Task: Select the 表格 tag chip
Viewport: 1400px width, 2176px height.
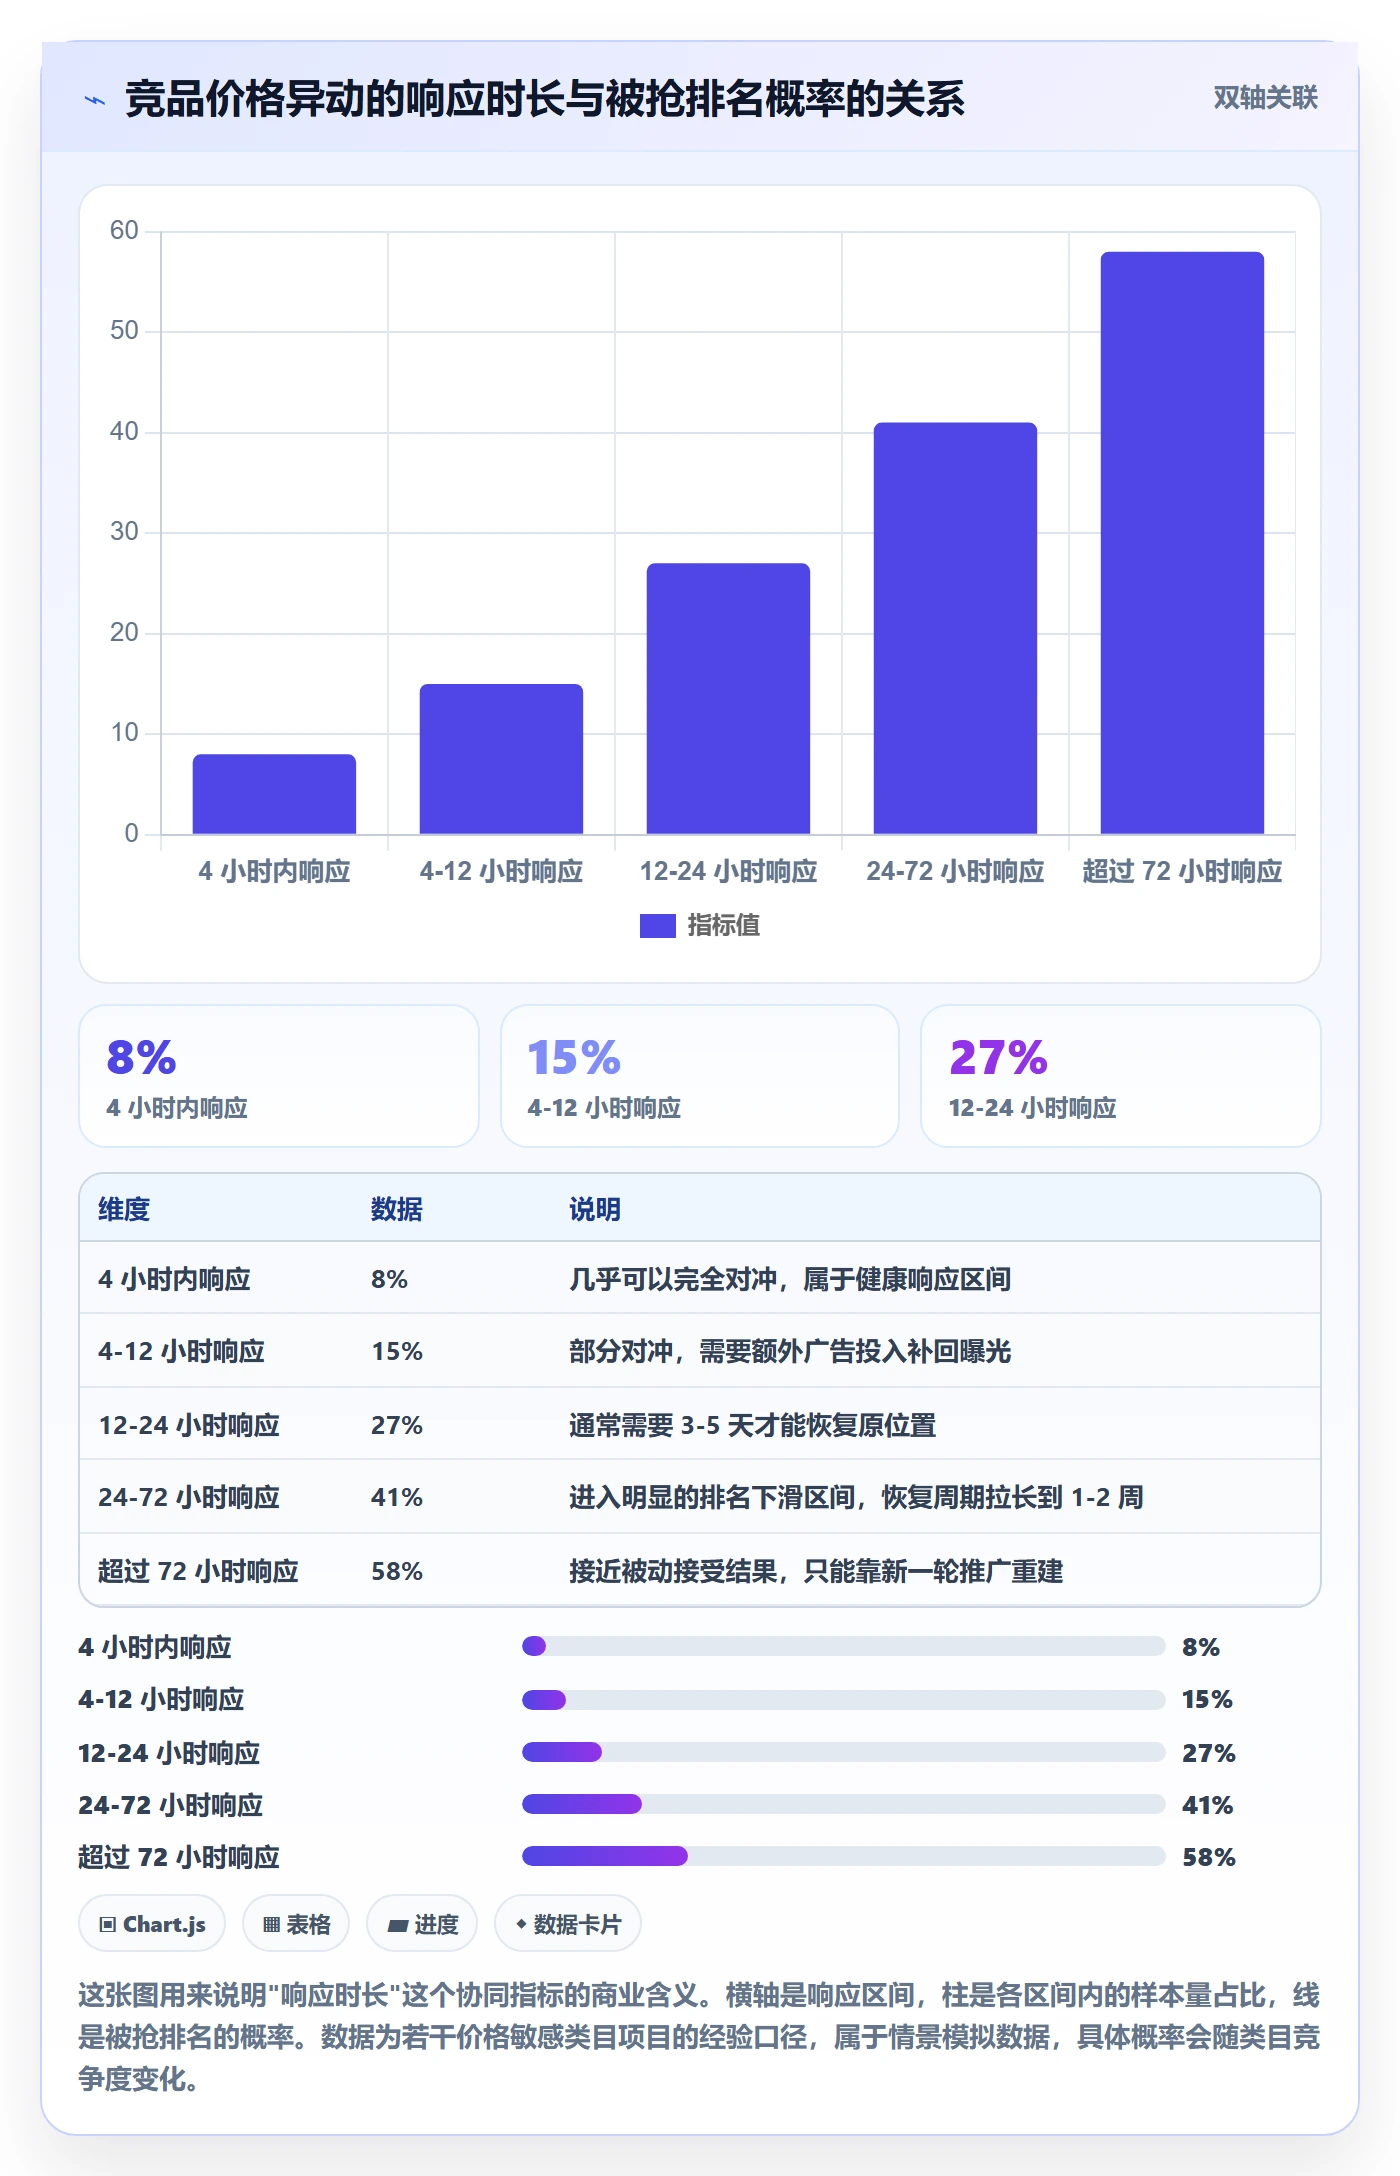Action: point(296,1924)
